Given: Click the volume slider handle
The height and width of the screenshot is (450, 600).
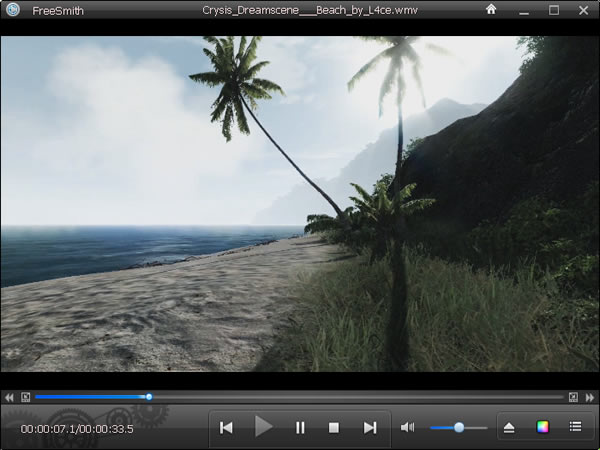Looking at the screenshot, I should tap(459, 427).
